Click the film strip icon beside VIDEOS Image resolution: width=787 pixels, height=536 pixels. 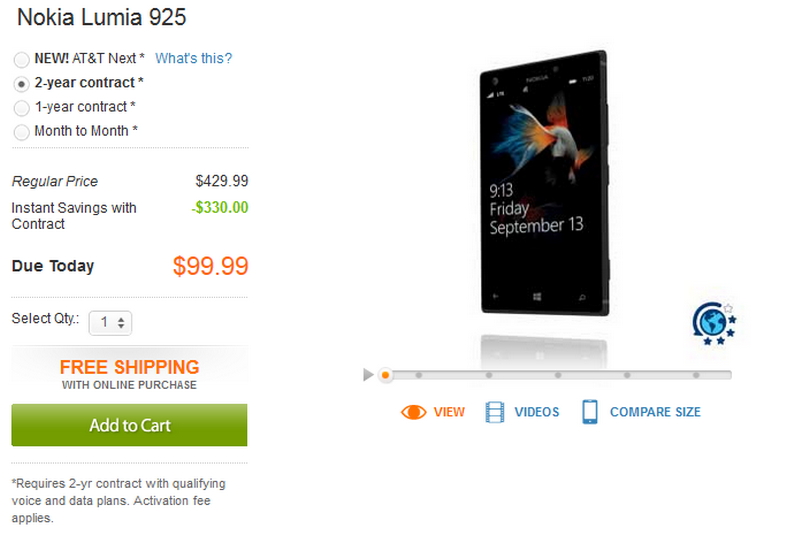point(495,412)
